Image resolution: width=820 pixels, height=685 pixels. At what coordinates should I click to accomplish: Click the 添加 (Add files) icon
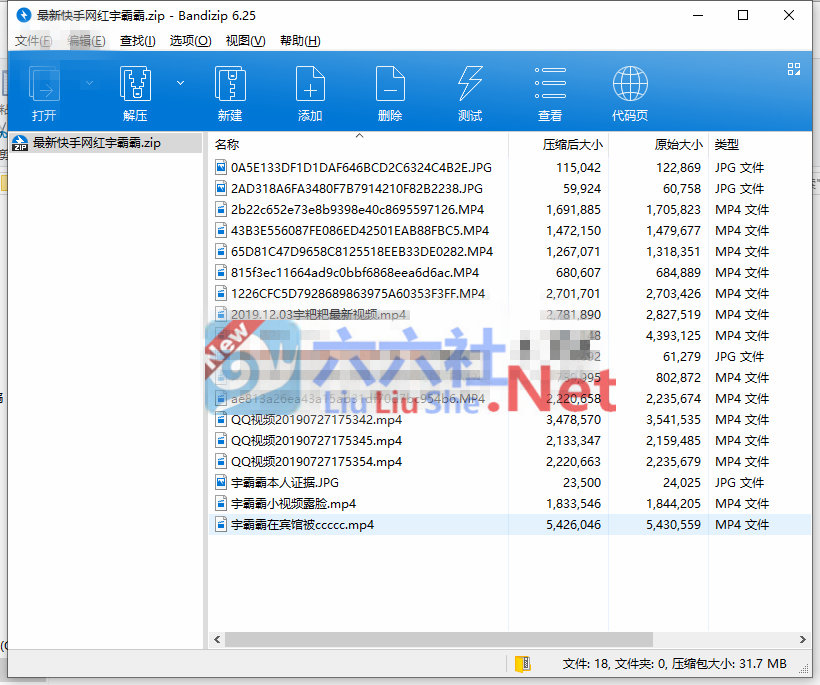(310, 90)
